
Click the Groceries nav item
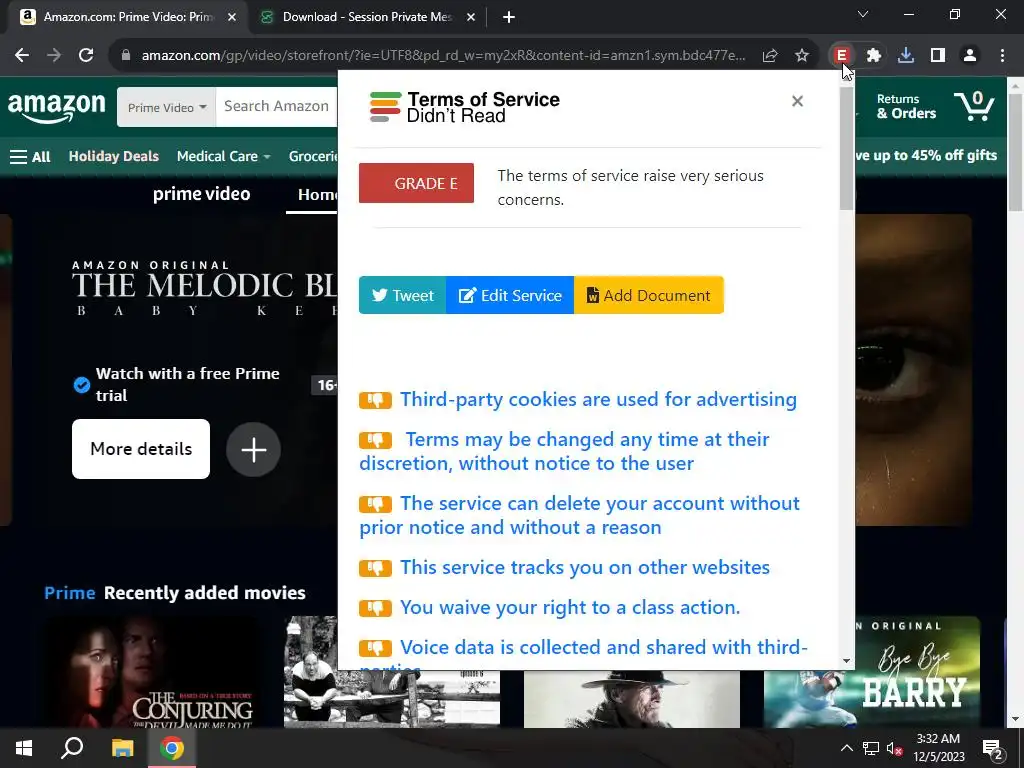click(x=313, y=157)
